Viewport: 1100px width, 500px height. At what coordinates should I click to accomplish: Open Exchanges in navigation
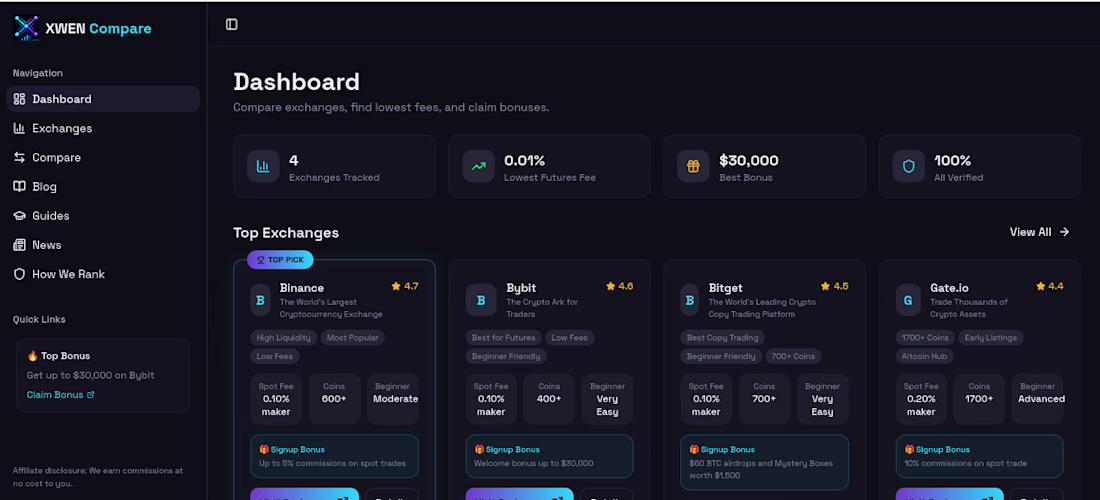103,128
